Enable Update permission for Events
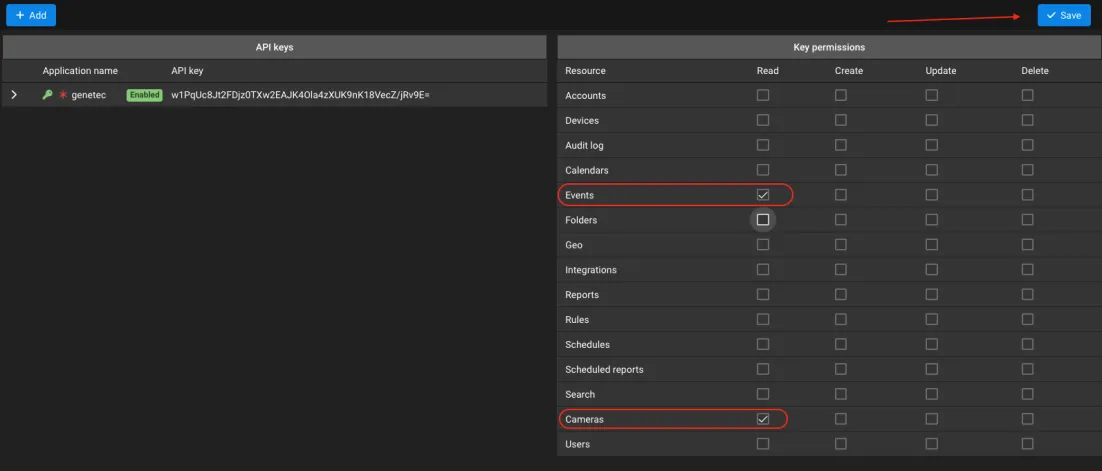 coord(931,195)
